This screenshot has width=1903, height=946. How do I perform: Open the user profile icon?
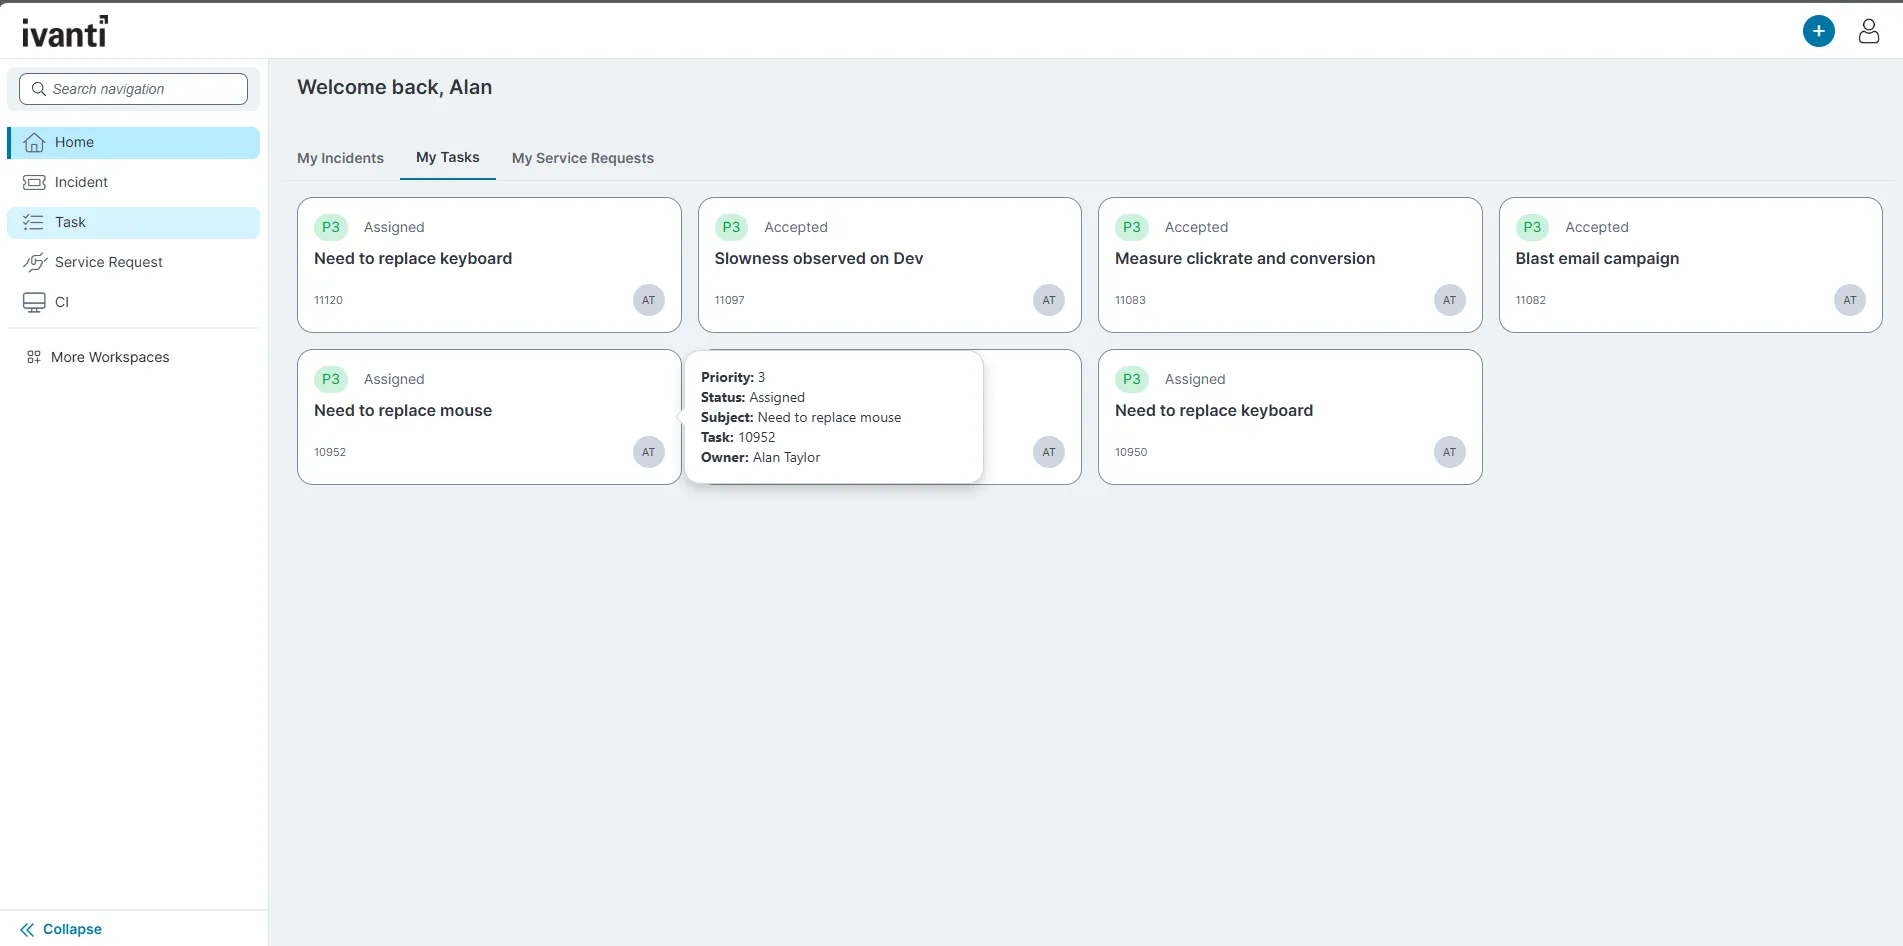[x=1868, y=31]
